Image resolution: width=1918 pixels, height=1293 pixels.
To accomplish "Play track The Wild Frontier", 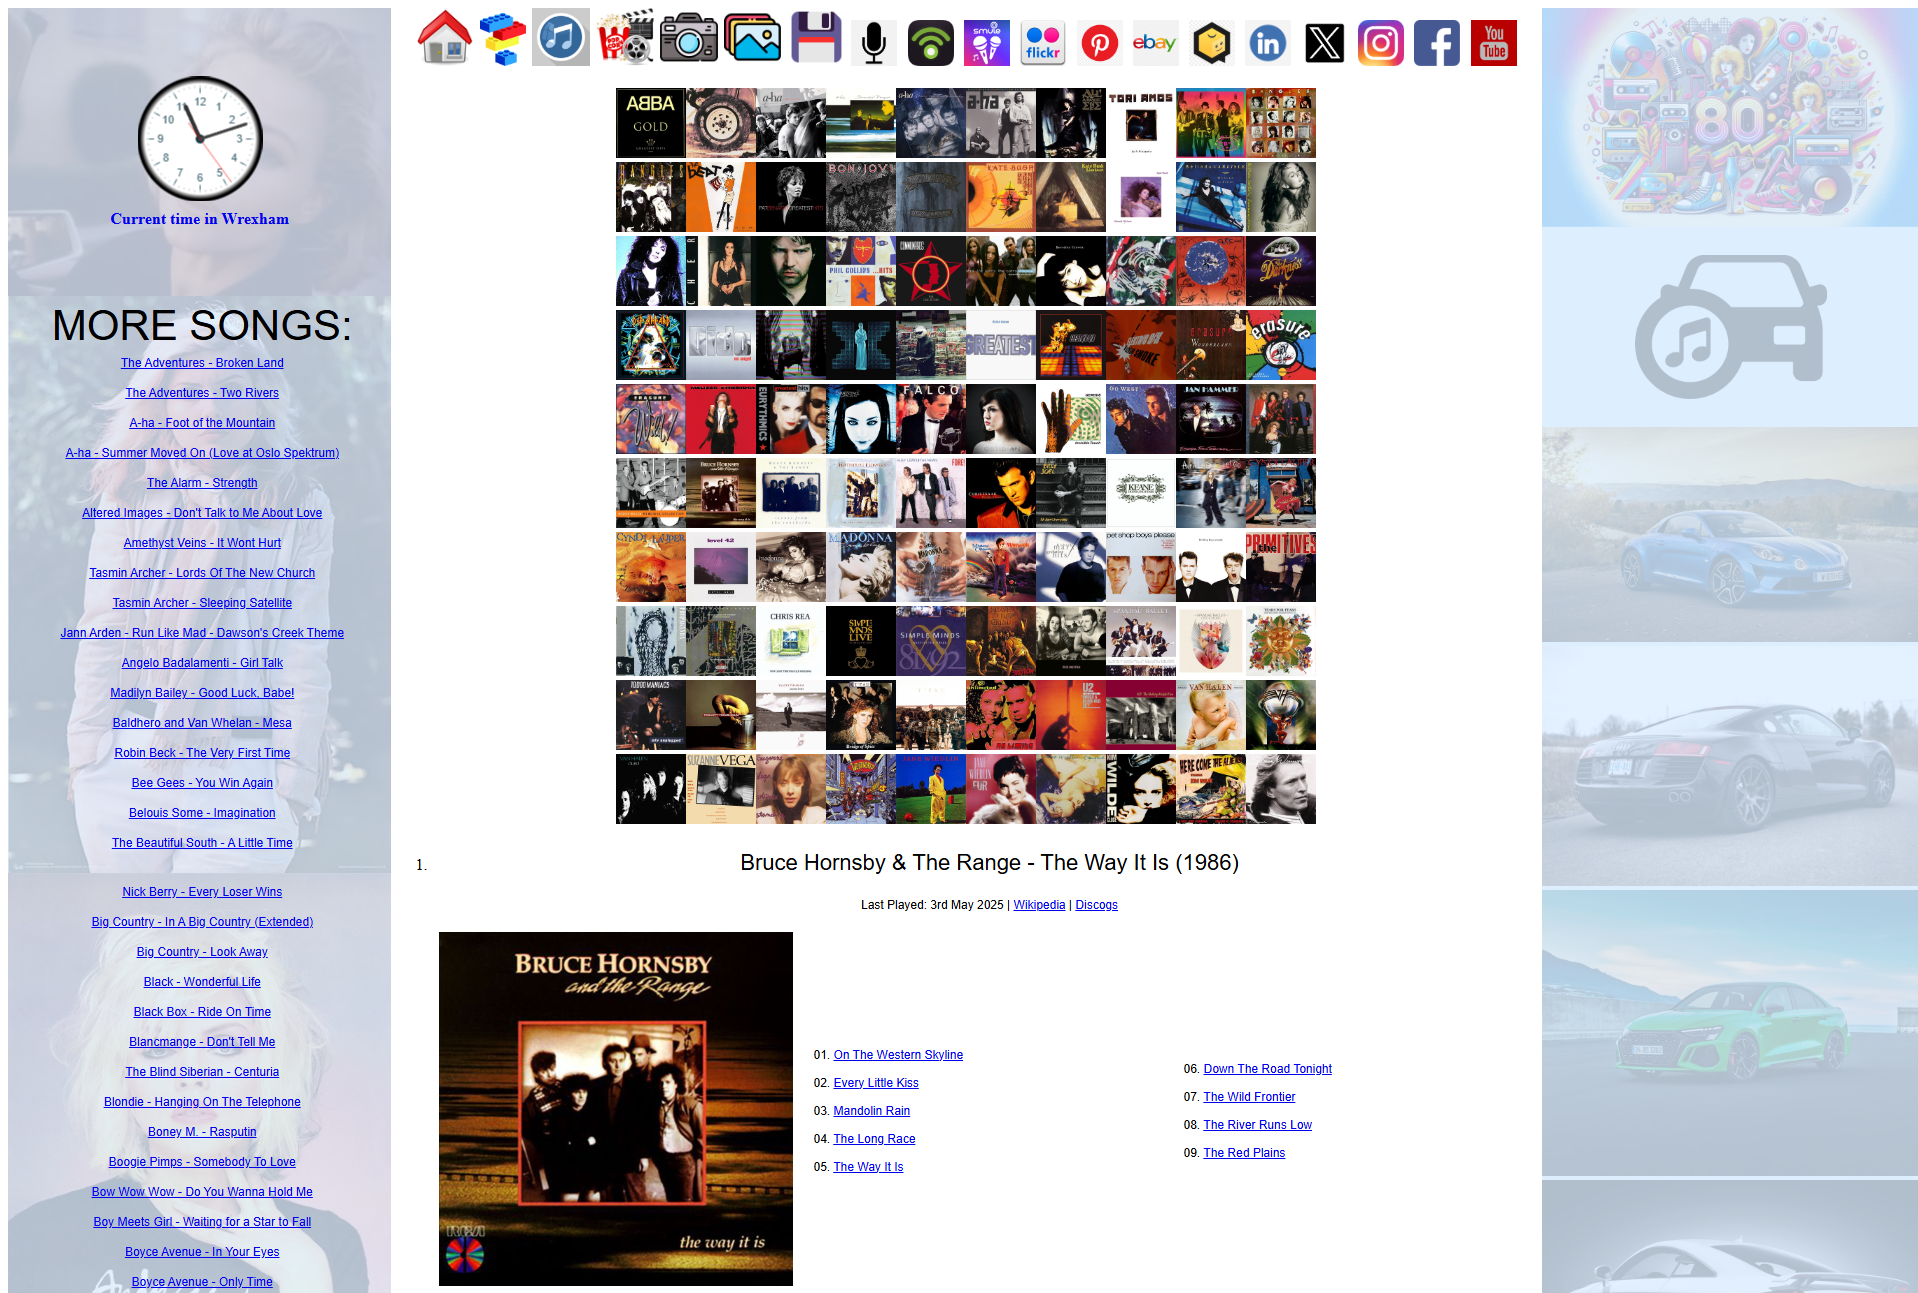I will (x=1249, y=1097).
